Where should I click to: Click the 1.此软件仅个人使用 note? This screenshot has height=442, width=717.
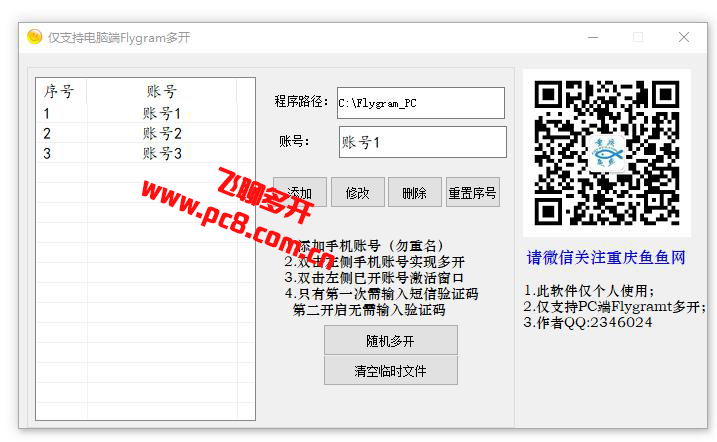coord(590,290)
